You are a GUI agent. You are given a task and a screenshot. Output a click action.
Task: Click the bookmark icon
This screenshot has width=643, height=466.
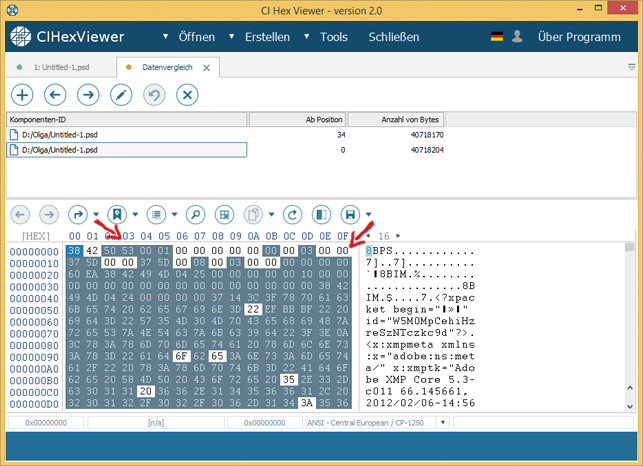coord(117,214)
